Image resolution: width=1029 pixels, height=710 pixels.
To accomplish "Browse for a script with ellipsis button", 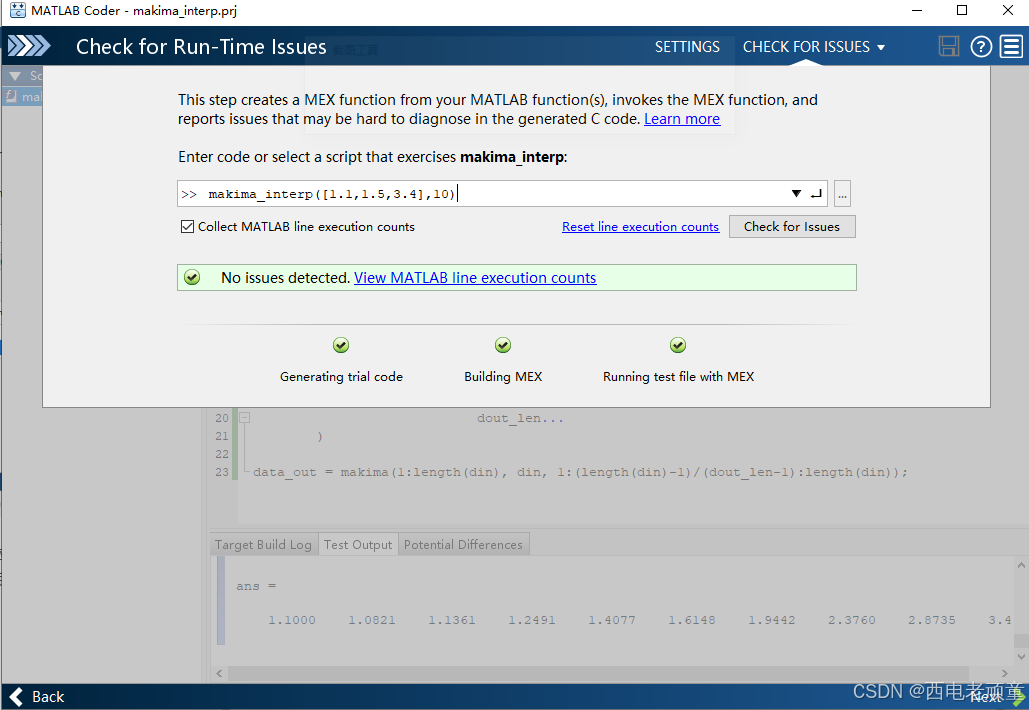I will click(x=843, y=194).
